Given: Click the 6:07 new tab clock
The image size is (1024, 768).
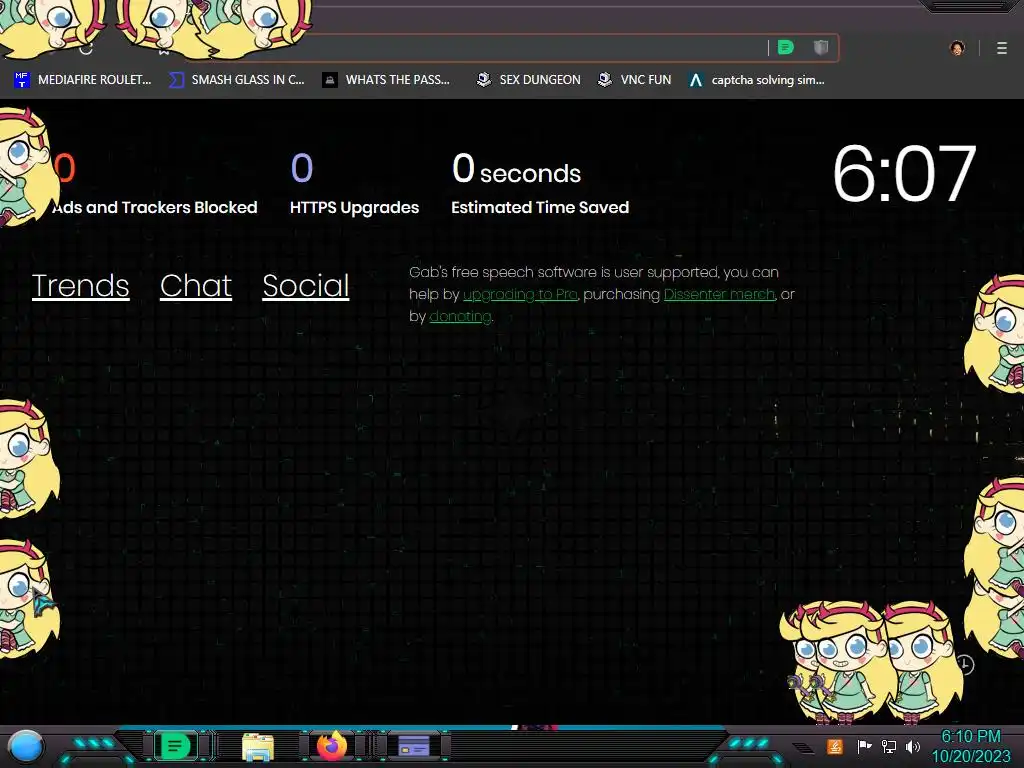Looking at the screenshot, I should pyautogui.click(x=904, y=174).
